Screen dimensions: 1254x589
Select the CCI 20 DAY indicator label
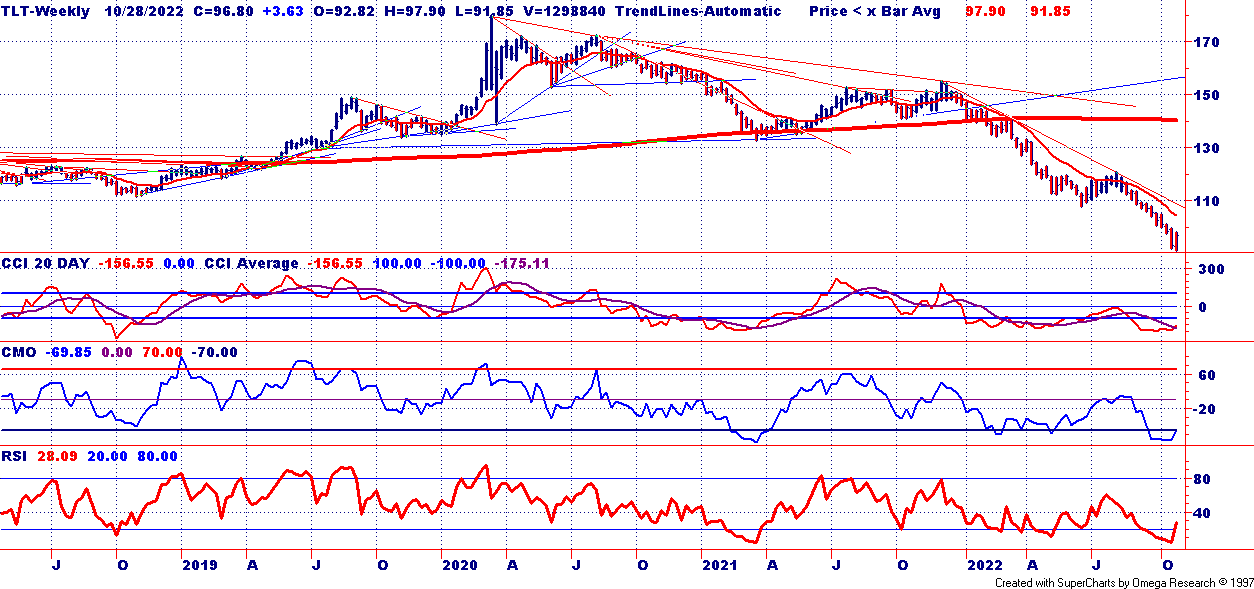47,264
